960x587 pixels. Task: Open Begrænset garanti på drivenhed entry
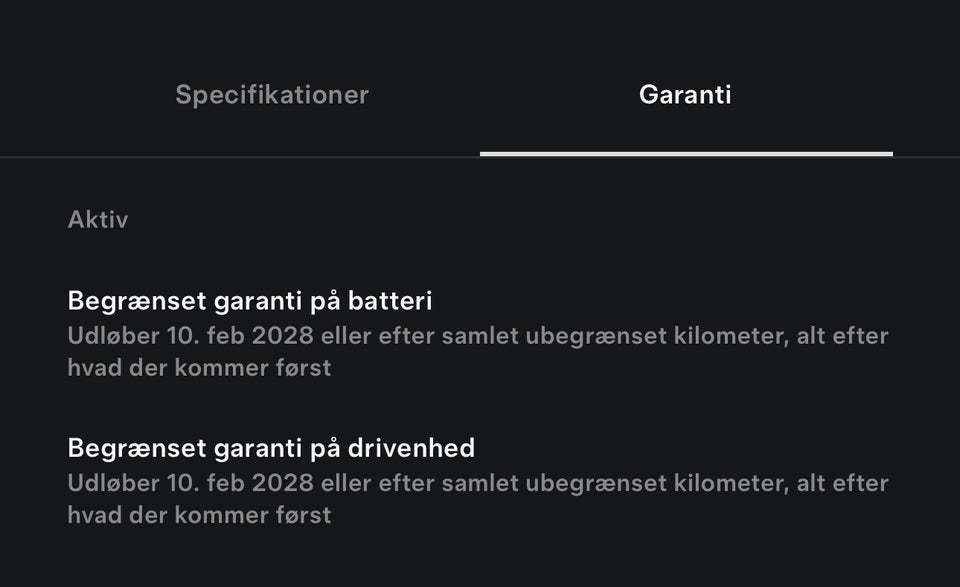271,447
